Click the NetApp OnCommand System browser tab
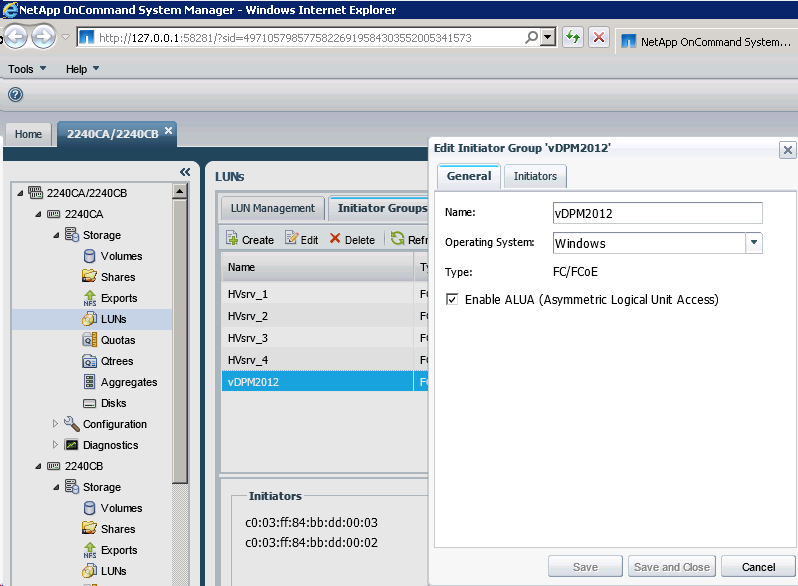The height and width of the screenshot is (586, 798). tap(707, 42)
